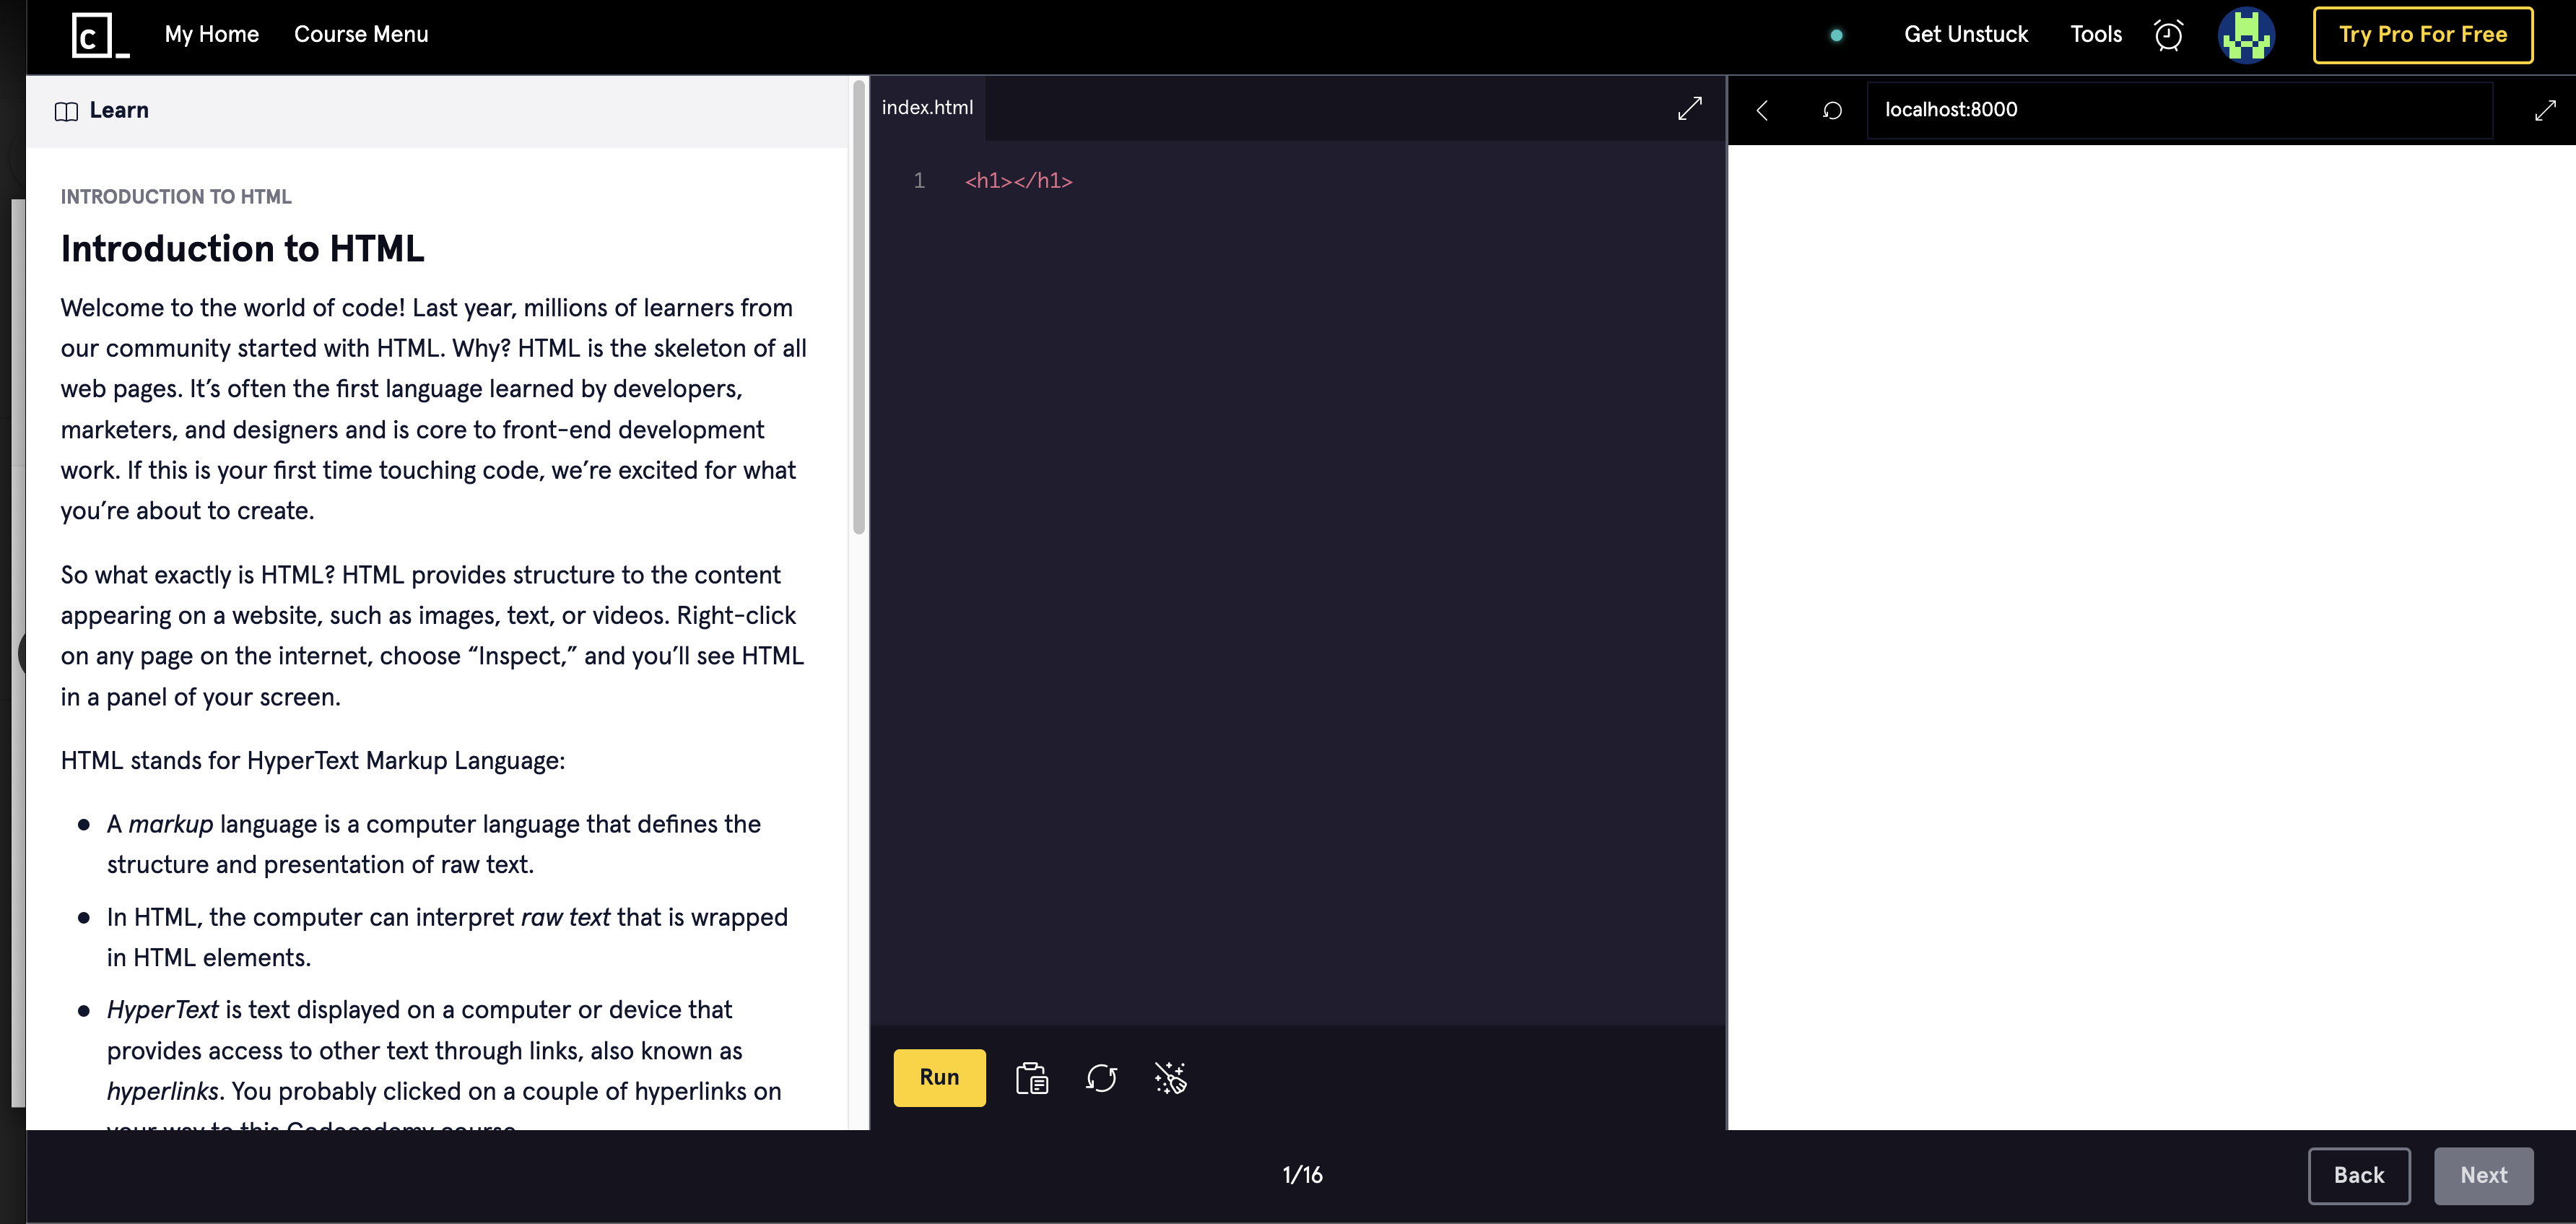Select the index.html tab
This screenshot has width=2576, height=1224.
[927, 108]
